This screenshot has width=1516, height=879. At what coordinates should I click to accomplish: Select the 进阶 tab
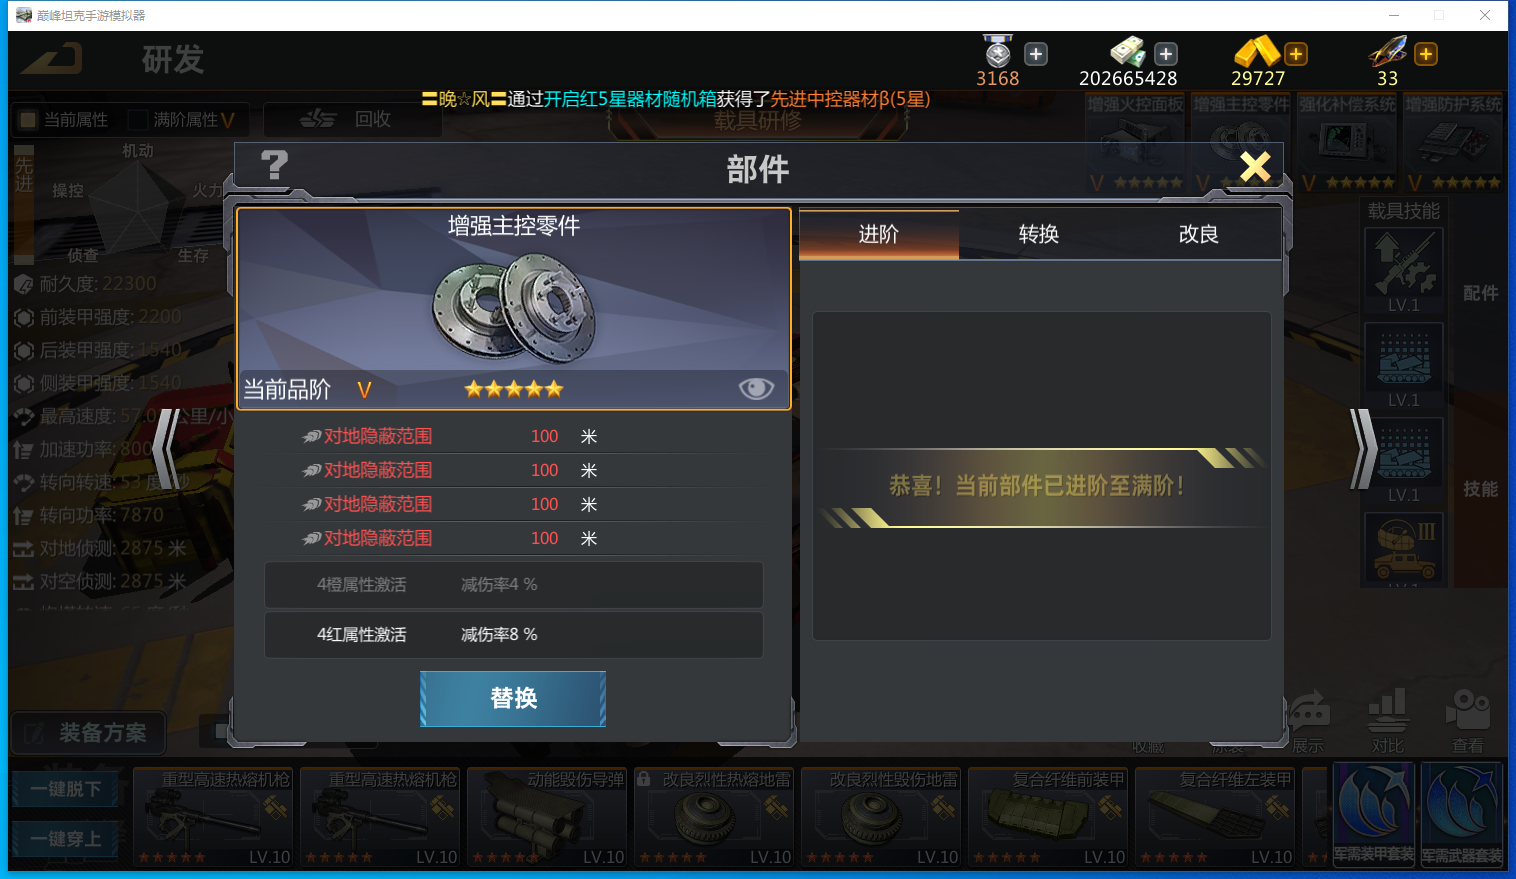879,234
